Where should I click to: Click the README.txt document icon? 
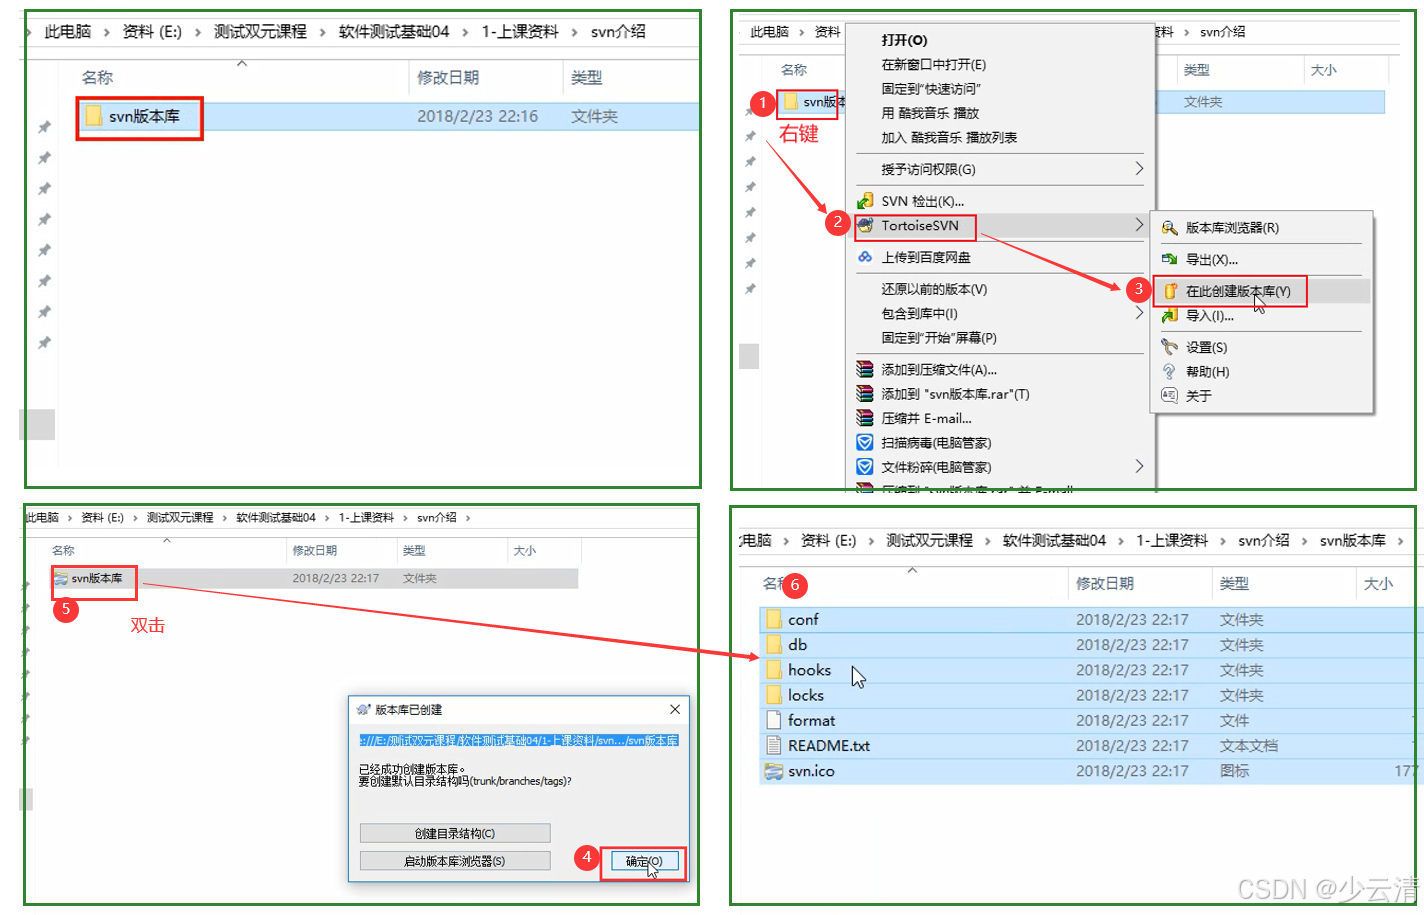(773, 745)
